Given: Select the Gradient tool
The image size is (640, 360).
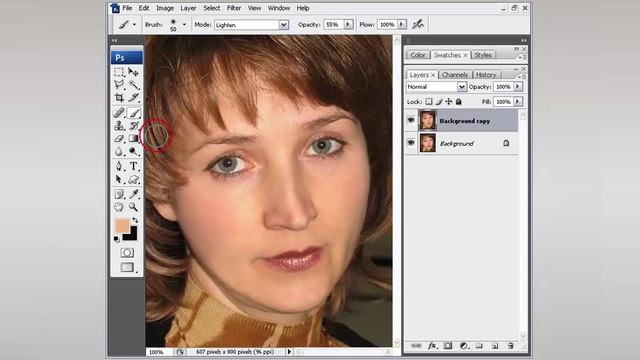Looking at the screenshot, I should [x=133, y=138].
